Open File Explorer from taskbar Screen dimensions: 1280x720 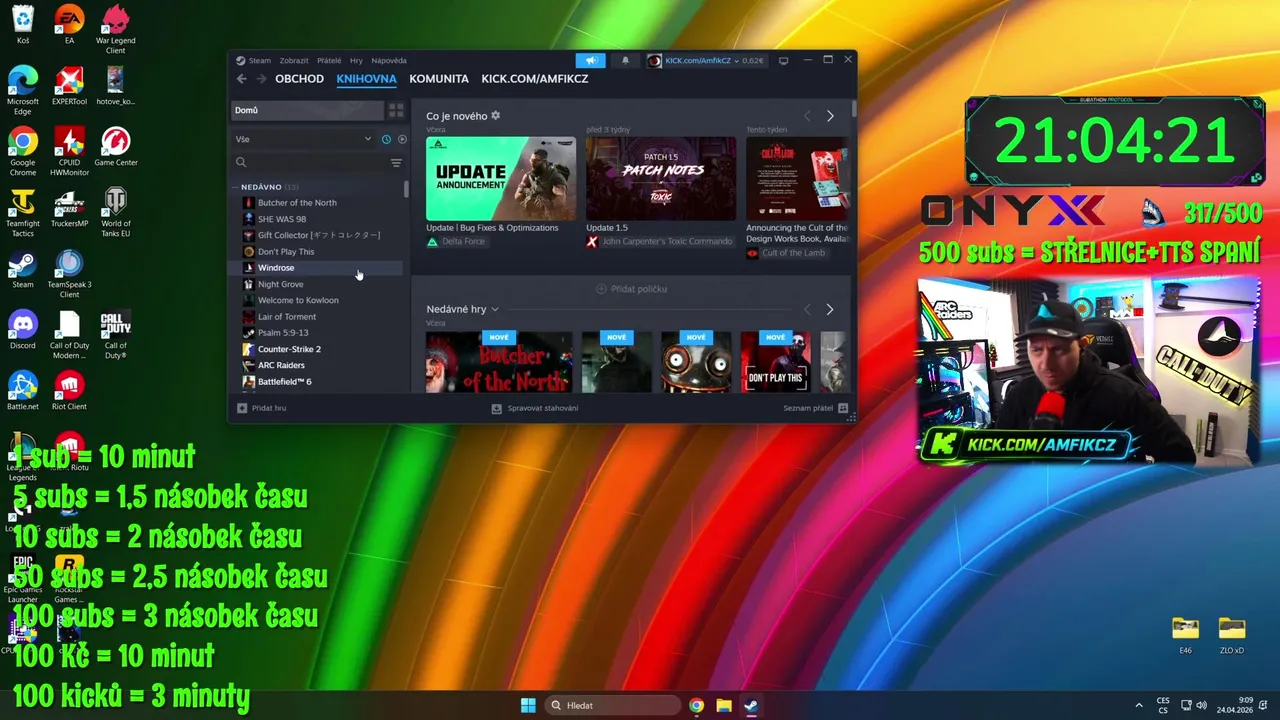click(723, 705)
